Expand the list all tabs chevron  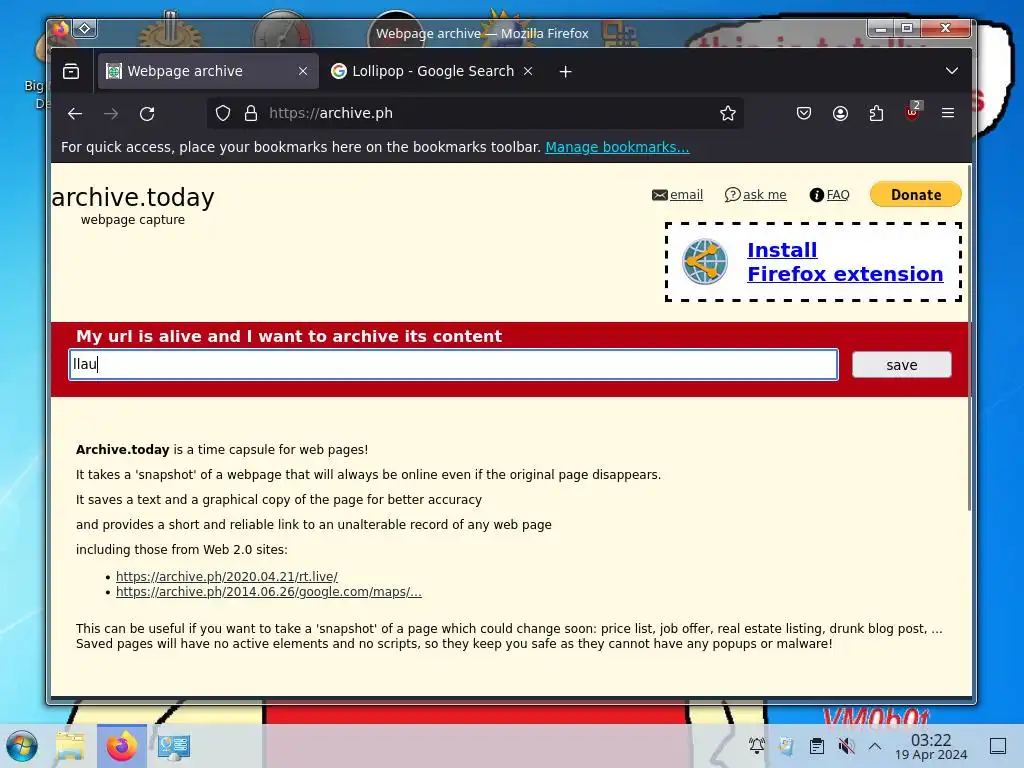point(952,71)
